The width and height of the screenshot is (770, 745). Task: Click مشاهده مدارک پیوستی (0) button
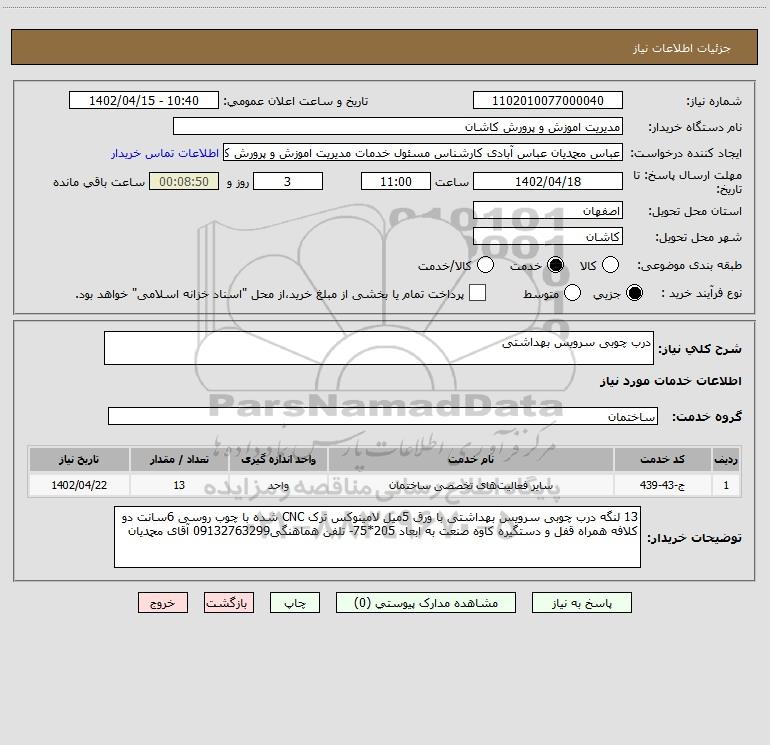click(426, 603)
